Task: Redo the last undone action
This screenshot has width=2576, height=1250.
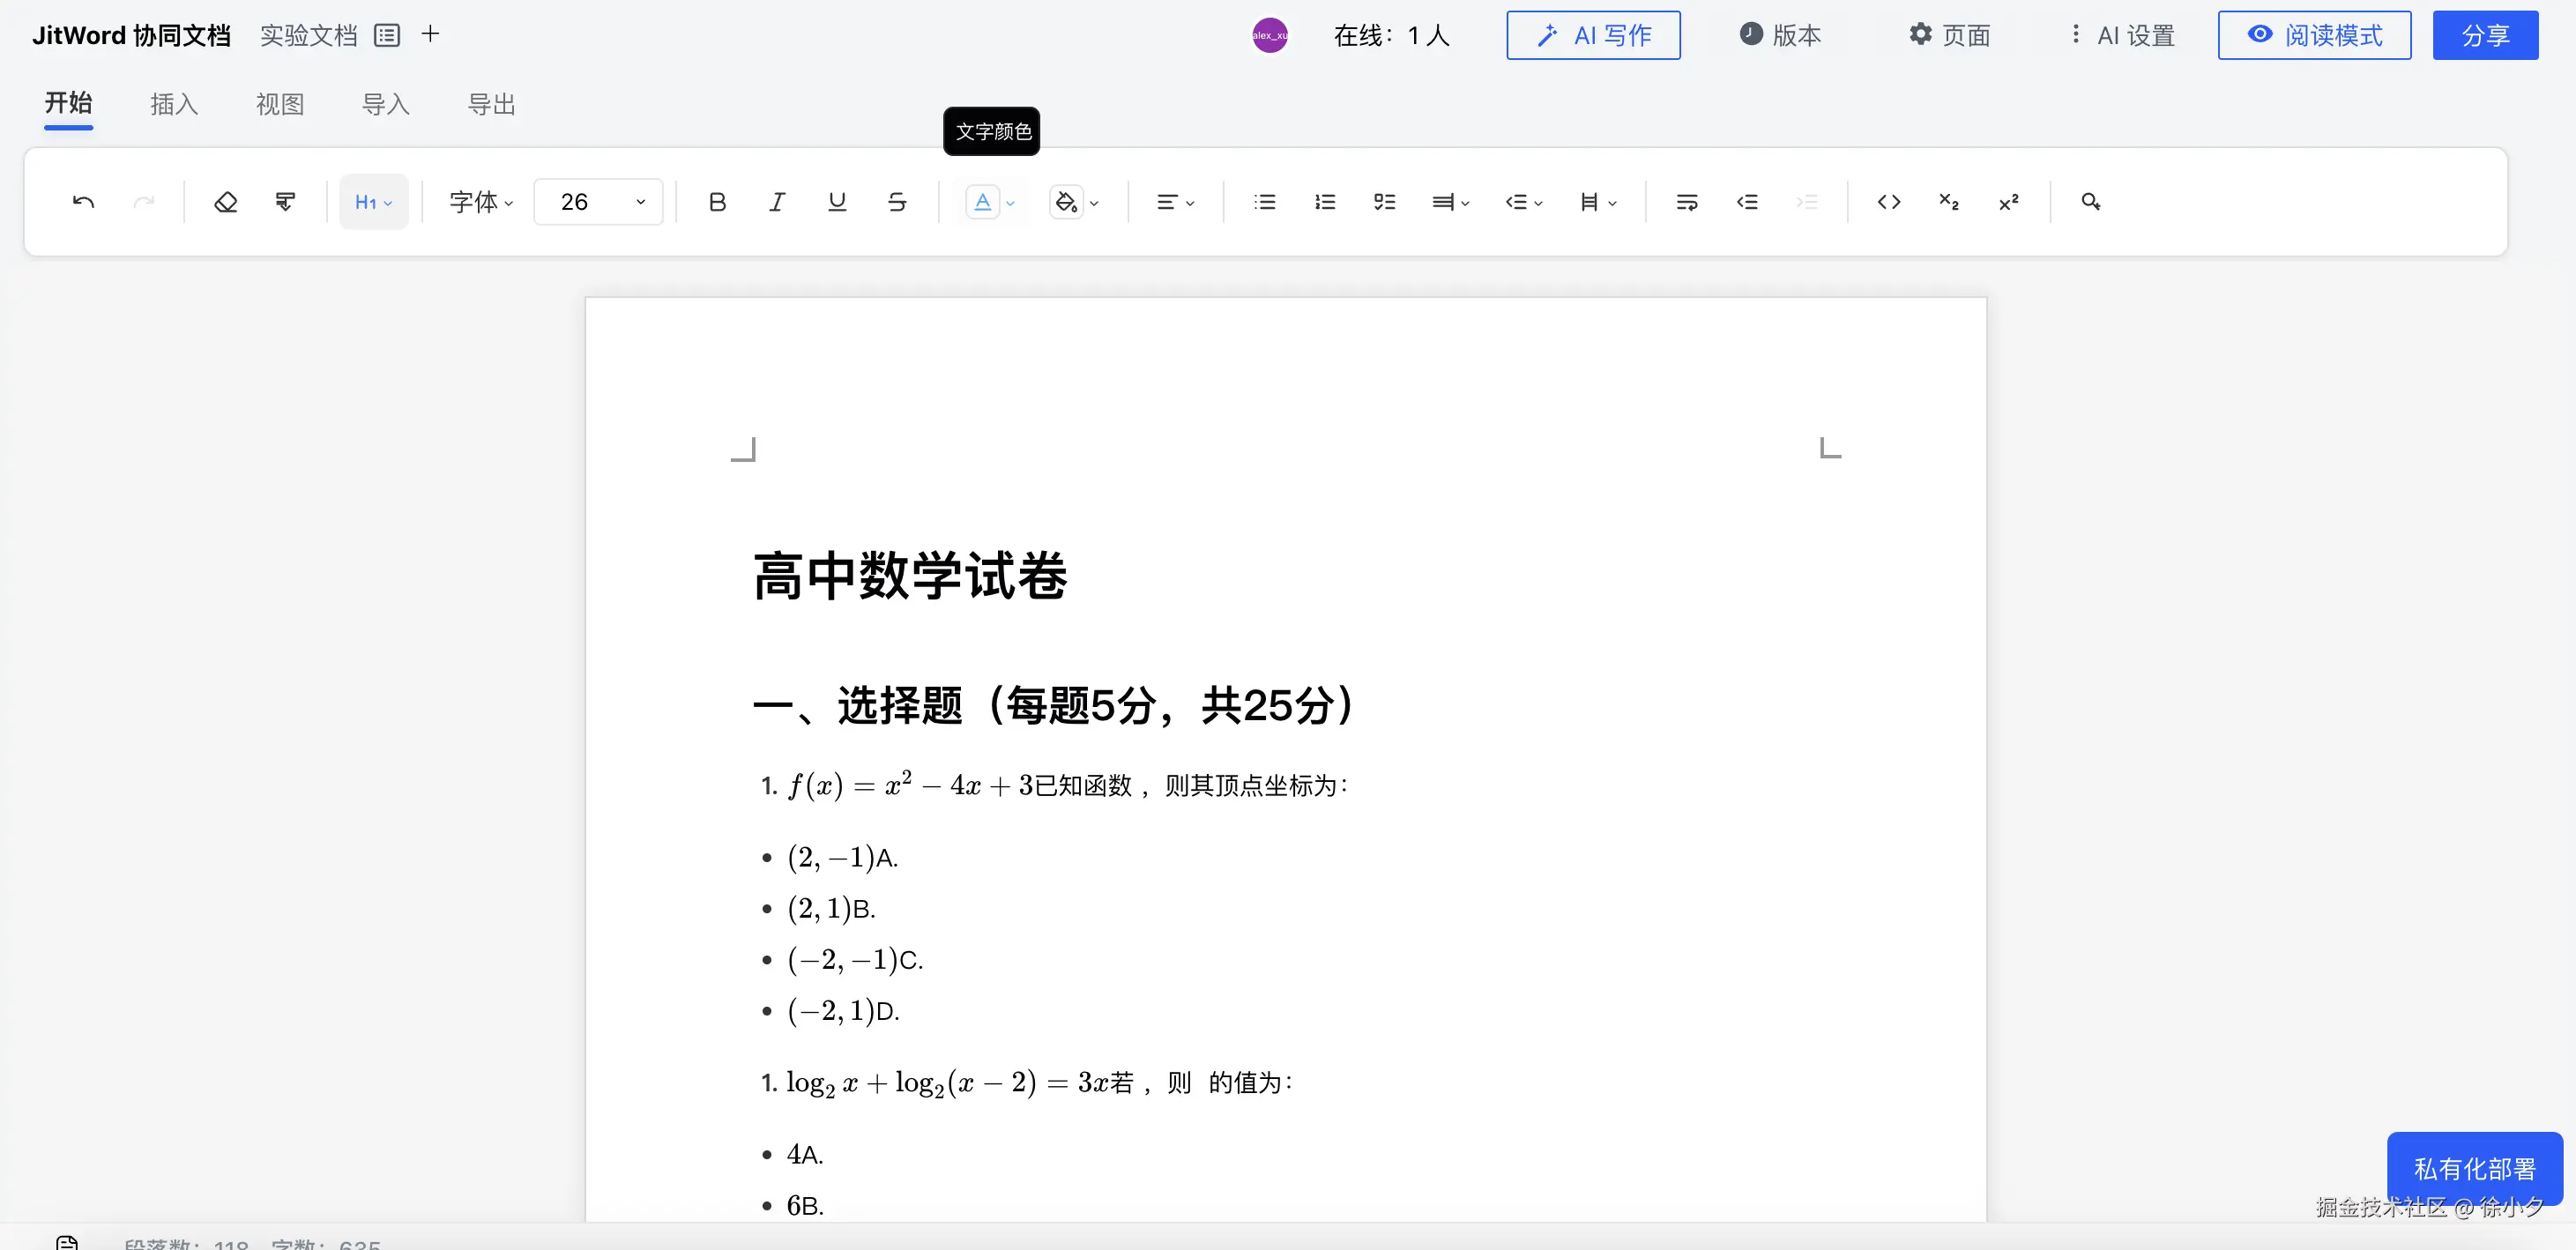Action: [146, 201]
